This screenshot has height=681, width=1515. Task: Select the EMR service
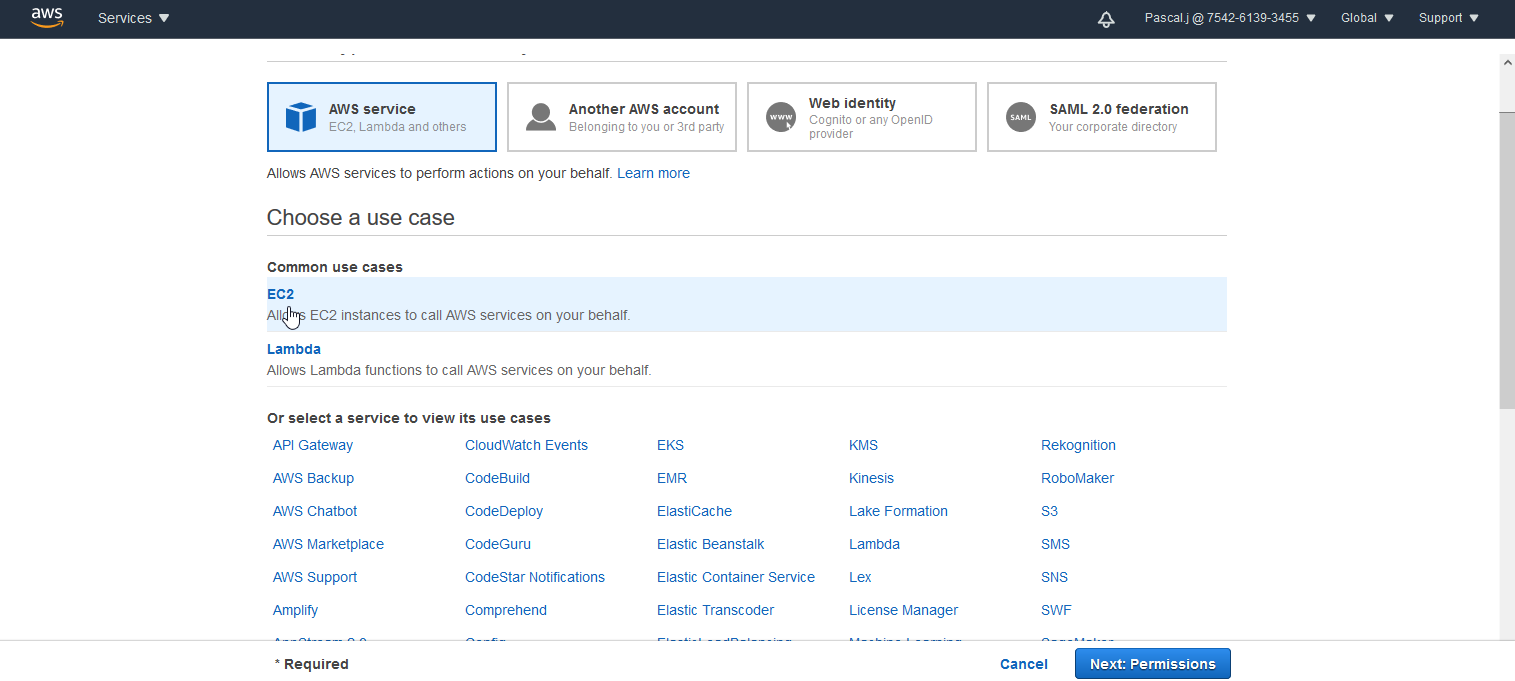pos(672,478)
